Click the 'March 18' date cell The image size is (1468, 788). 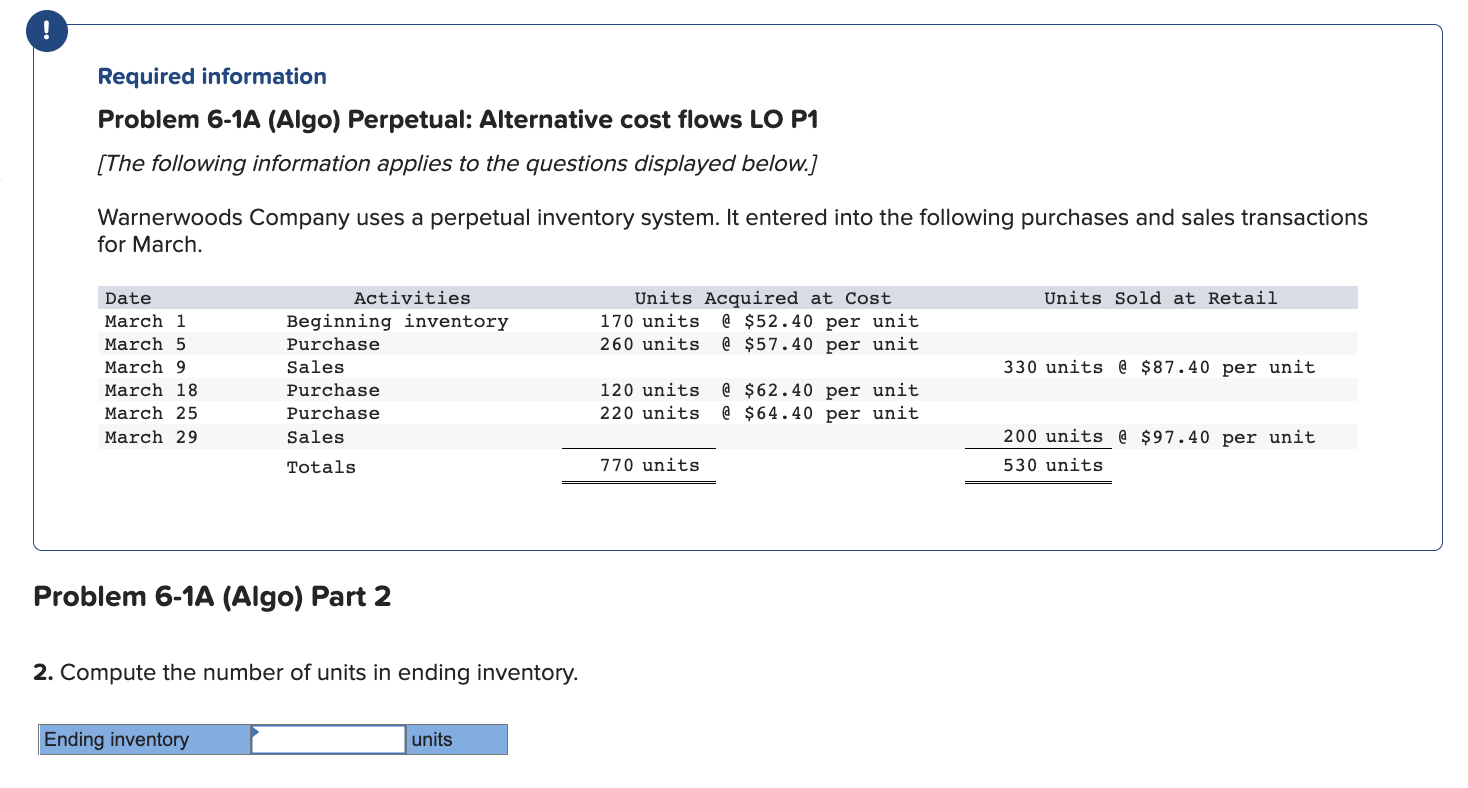pos(151,390)
